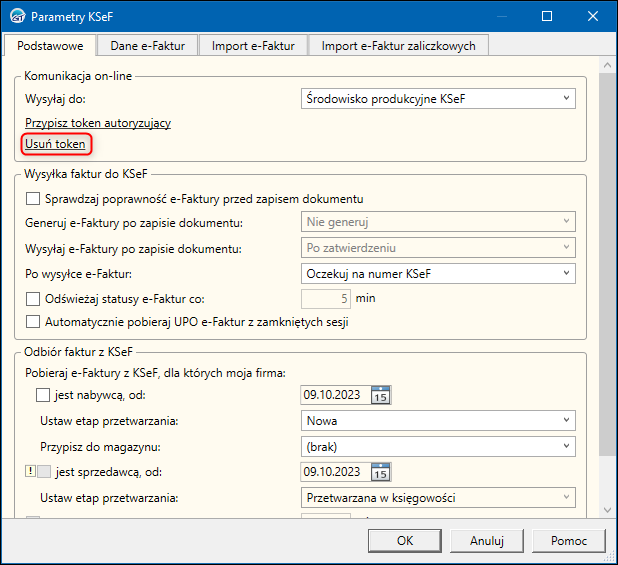The width and height of the screenshot is (618, 565).
Task: Open the 'Dane e-Faktur' tab
Action: tap(147, 46)
